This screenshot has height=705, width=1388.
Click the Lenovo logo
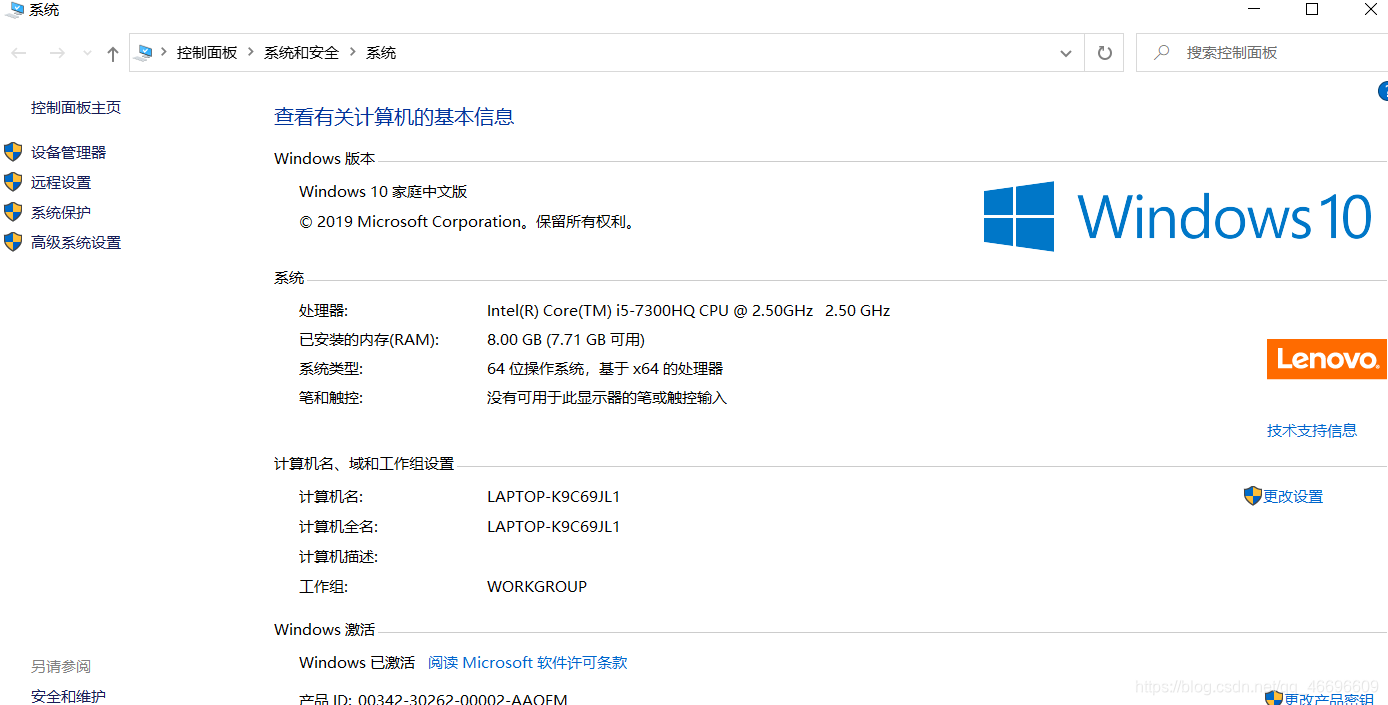[1327, 359]
